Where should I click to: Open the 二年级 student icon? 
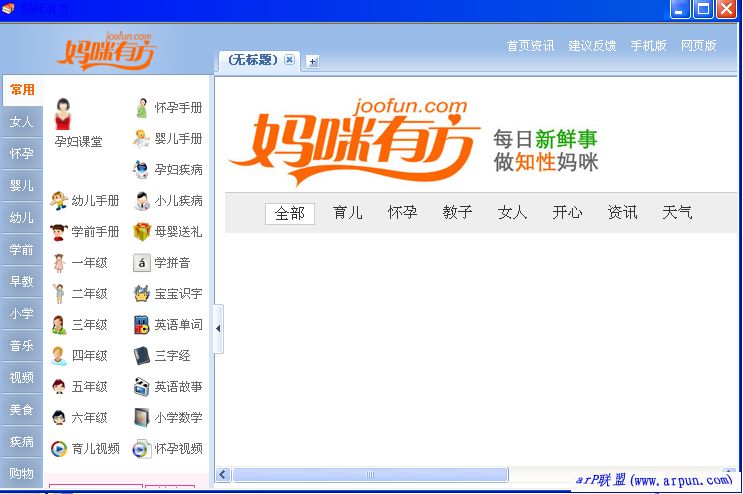click(59, 294)
